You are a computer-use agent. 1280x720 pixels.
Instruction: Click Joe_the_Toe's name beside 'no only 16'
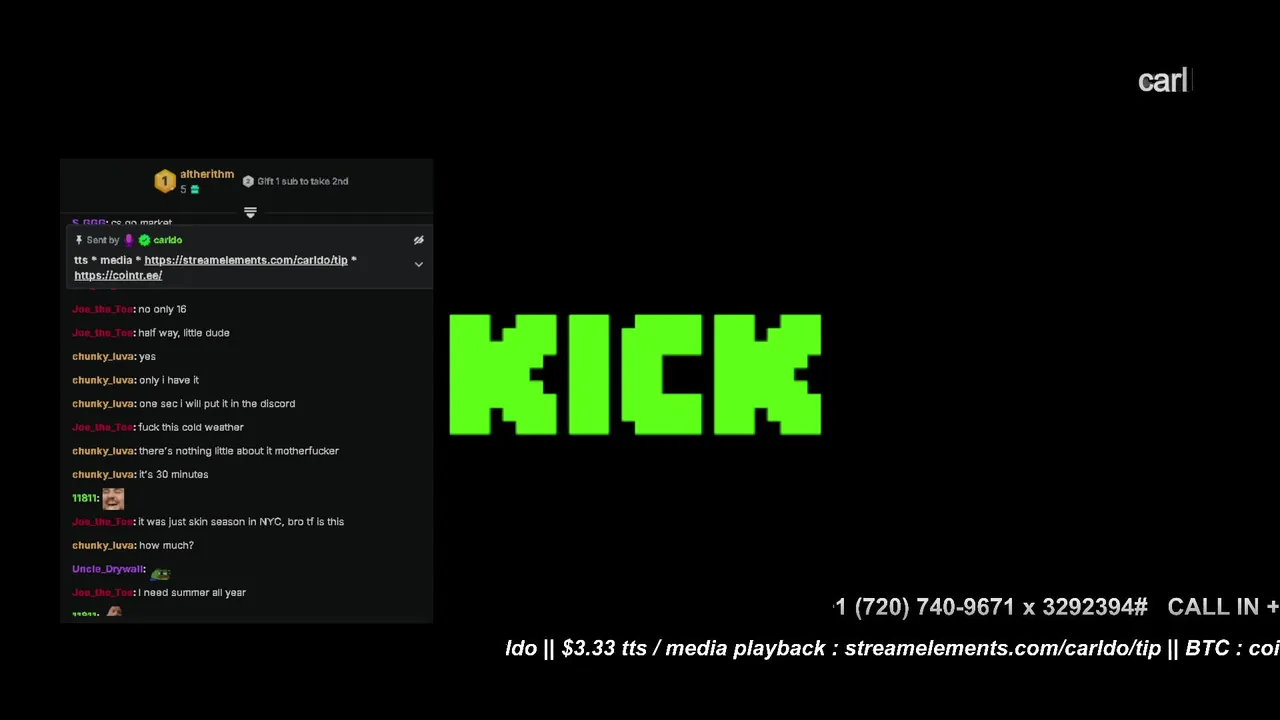tap(103, 309)
